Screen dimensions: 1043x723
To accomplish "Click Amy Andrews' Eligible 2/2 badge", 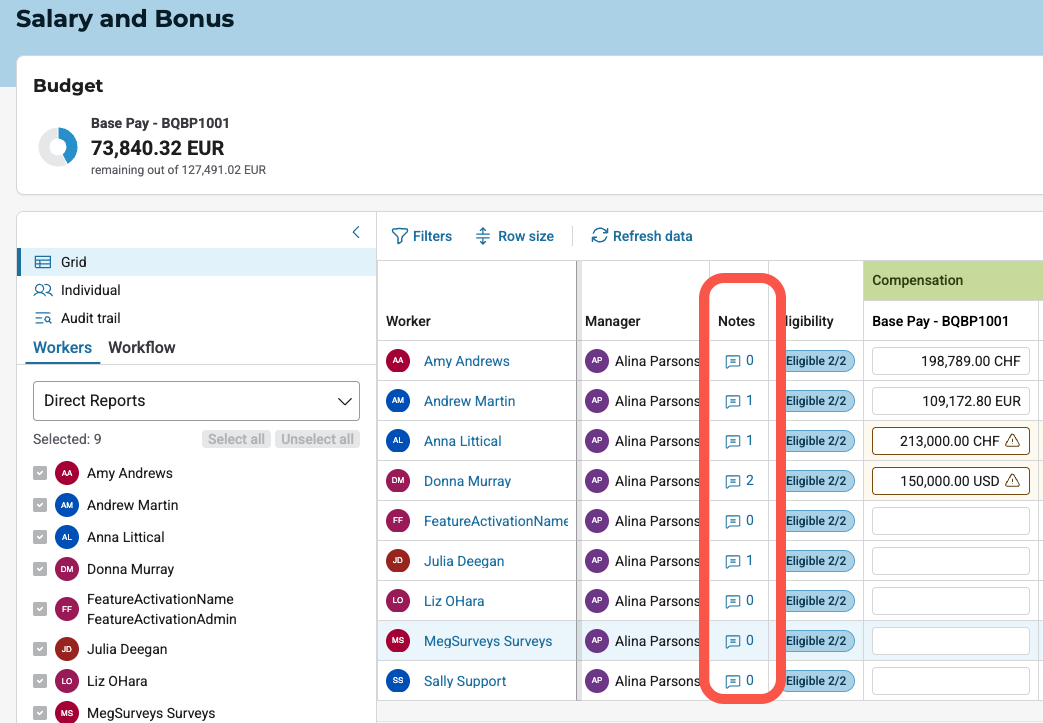I will [x=816, y=361].
